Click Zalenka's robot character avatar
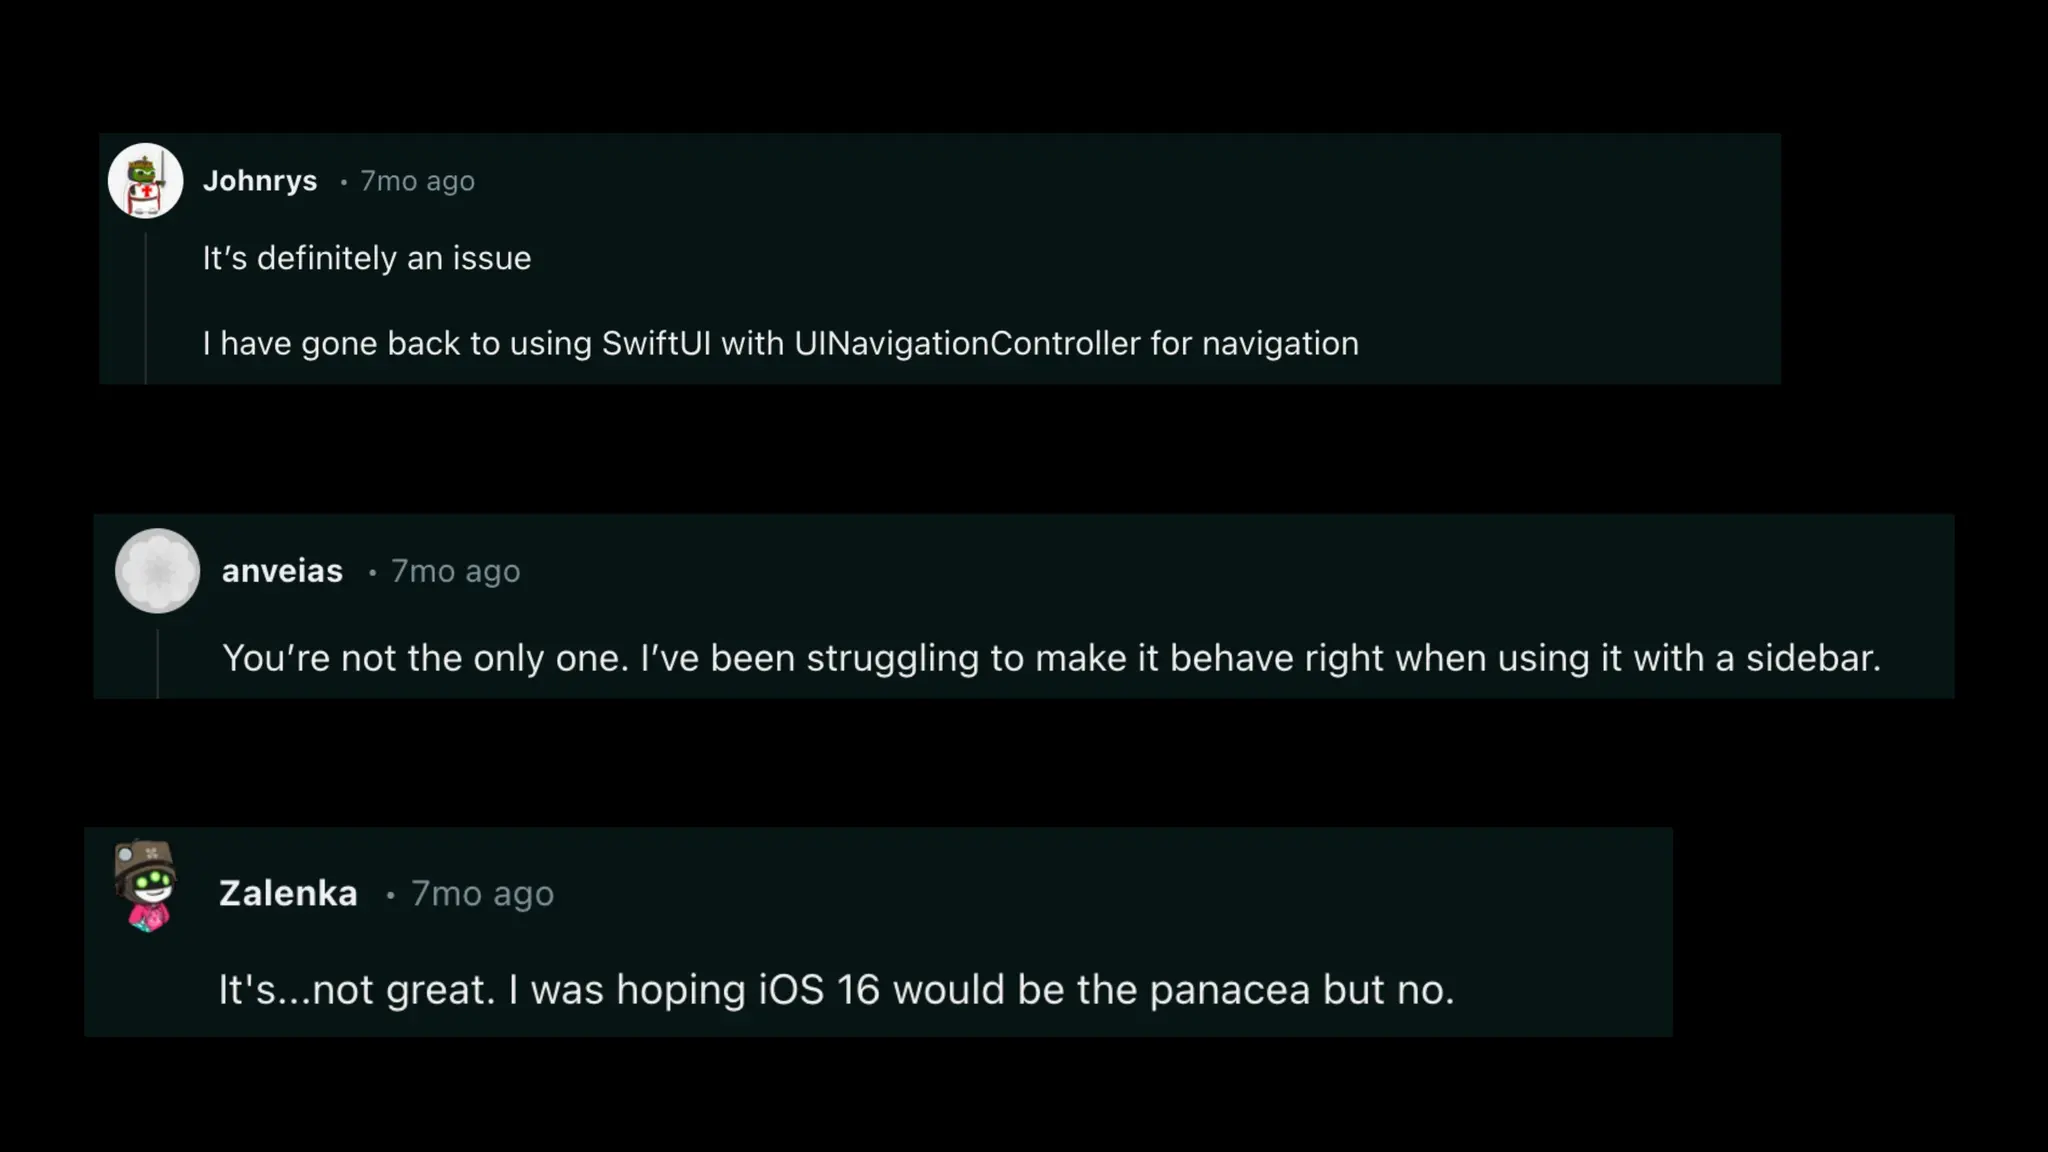Viewport: 2048px width, 1152px height. coord(146,887)
